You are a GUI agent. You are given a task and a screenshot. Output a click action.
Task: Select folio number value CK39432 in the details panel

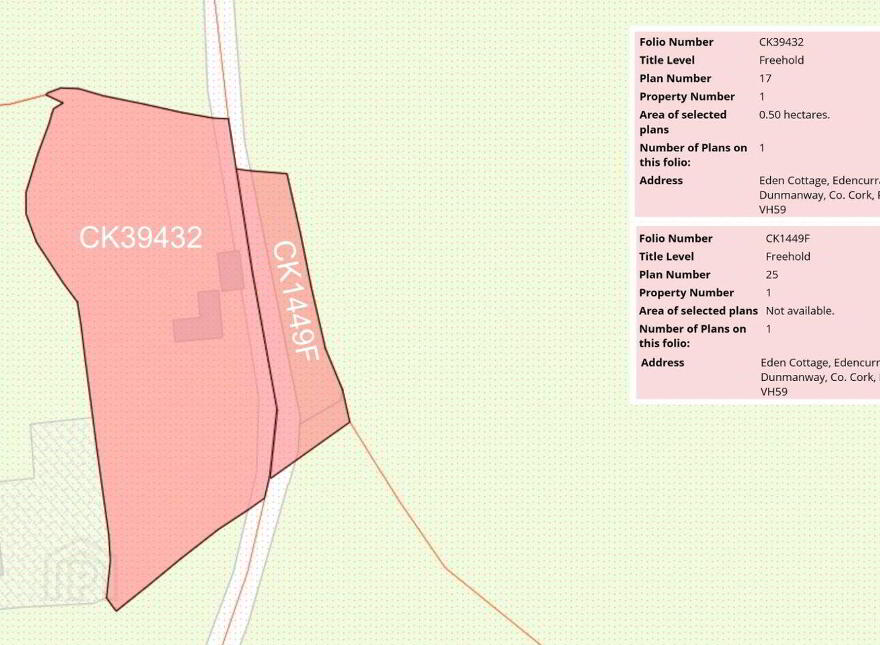[x=781, y=42]
